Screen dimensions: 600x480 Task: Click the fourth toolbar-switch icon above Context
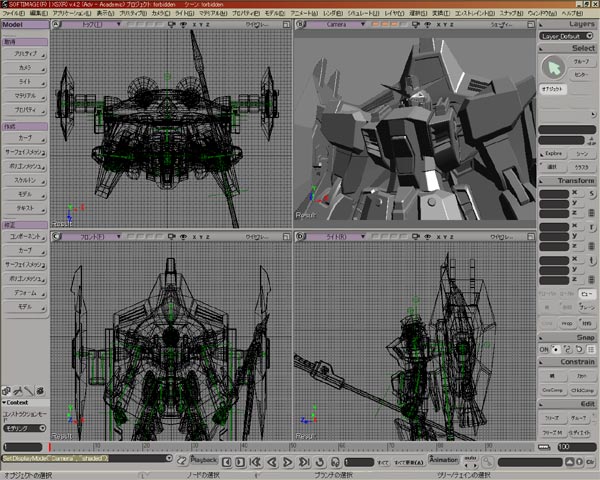coord(40,391)
